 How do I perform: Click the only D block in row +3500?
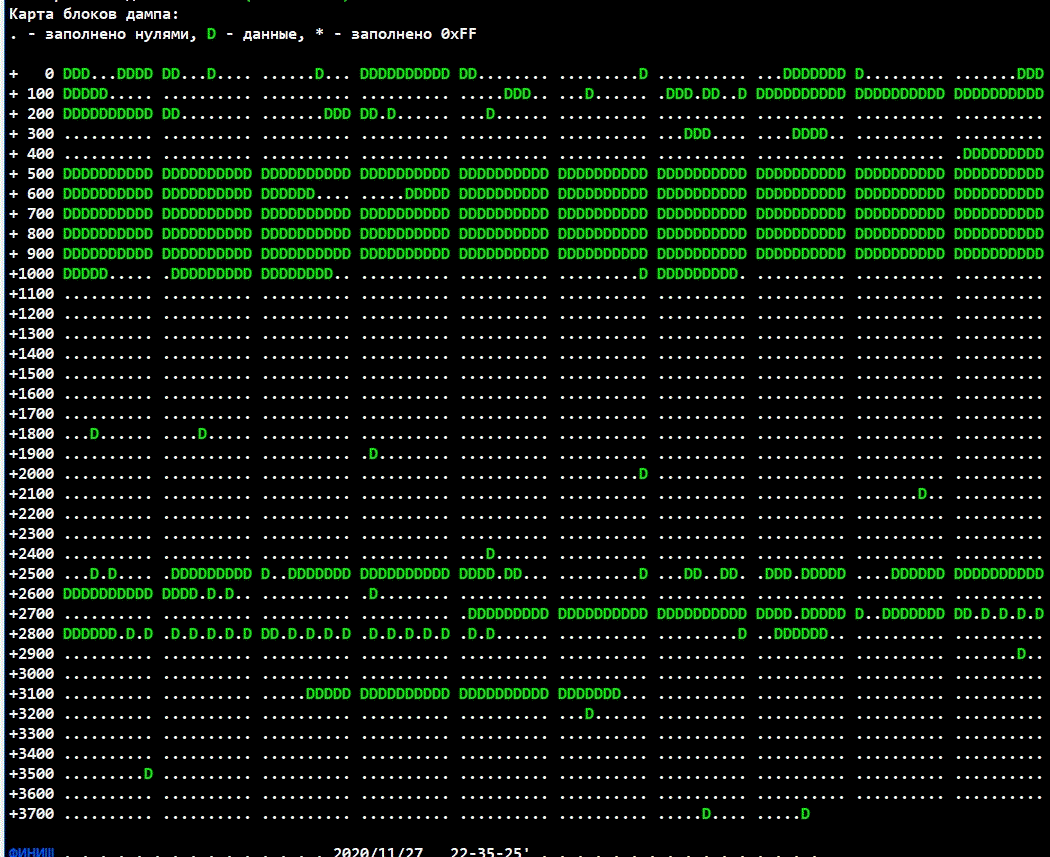[148, 774]
